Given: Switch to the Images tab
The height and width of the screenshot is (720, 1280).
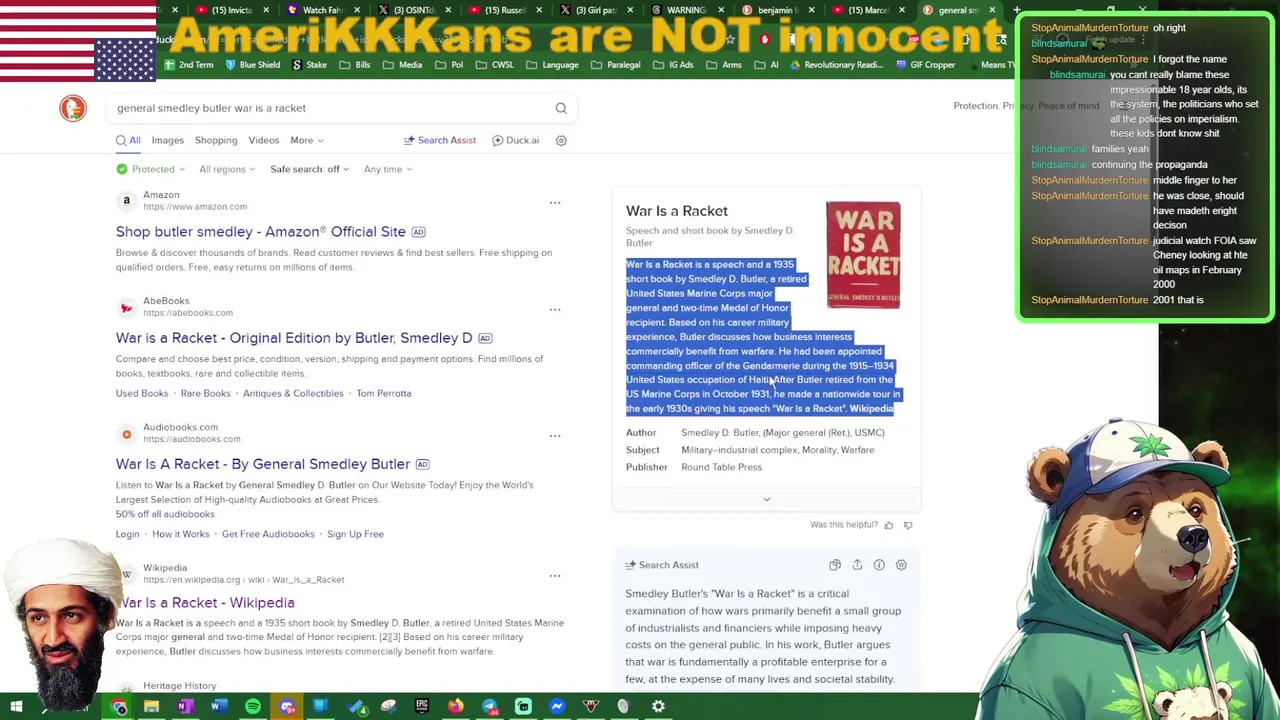Looking at the screenshot, I should click(167, 141).
